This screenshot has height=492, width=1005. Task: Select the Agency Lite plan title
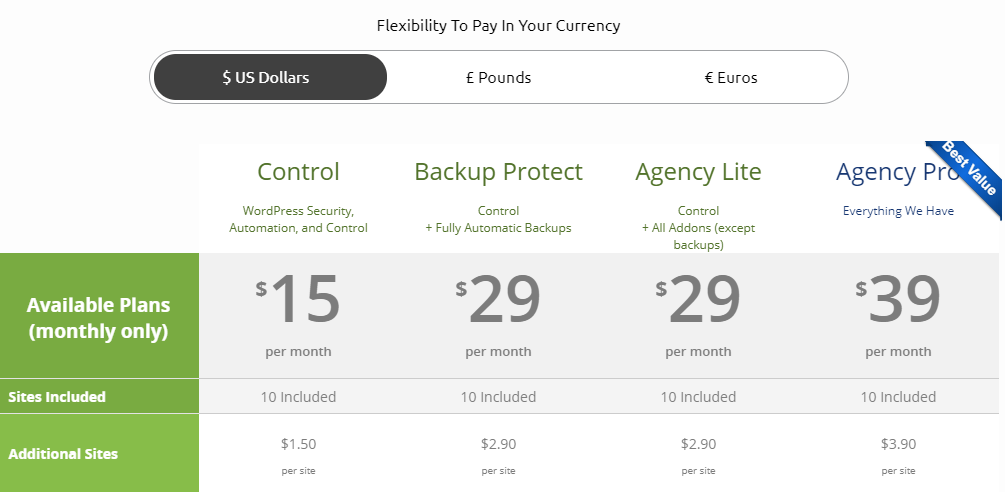click(x=698, y=172)
